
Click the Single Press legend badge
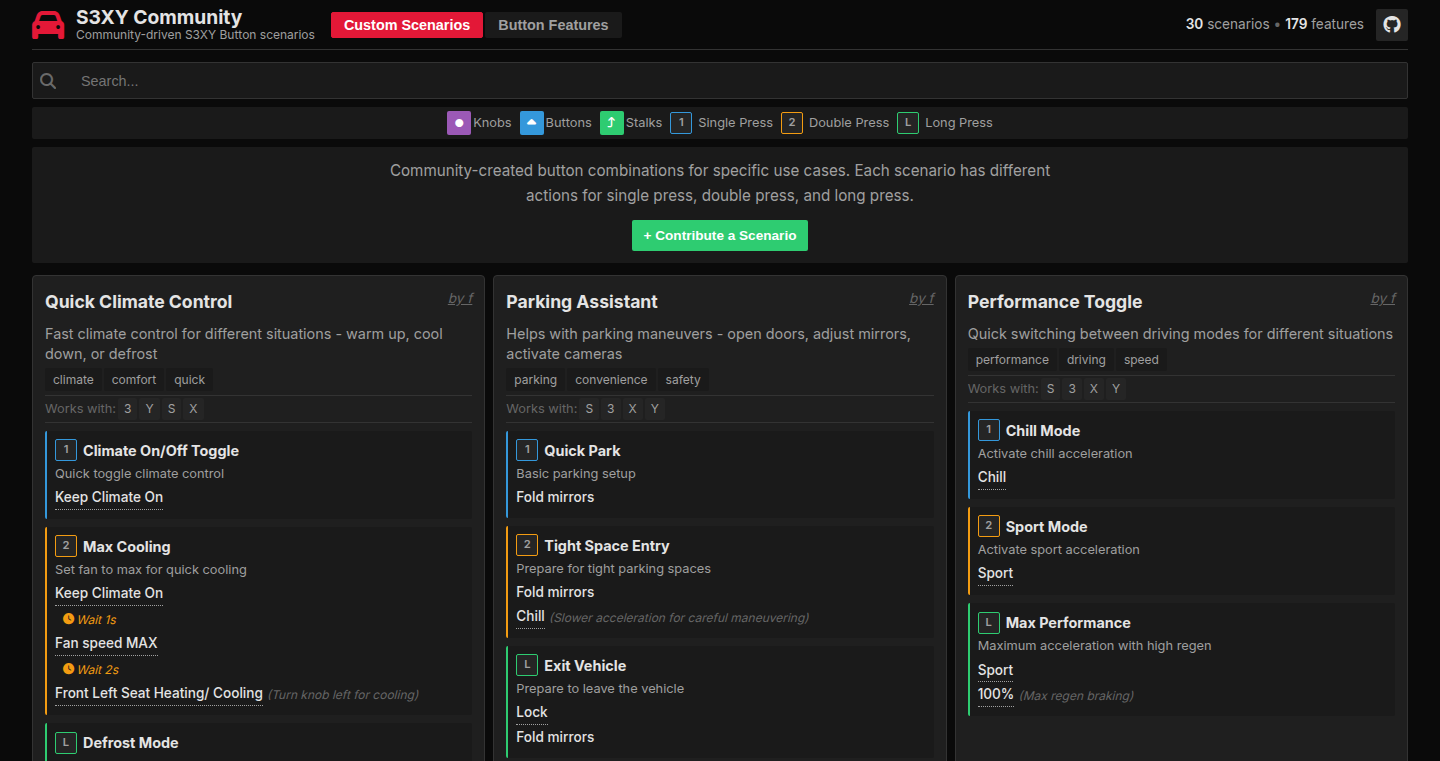tap(681, 123)
